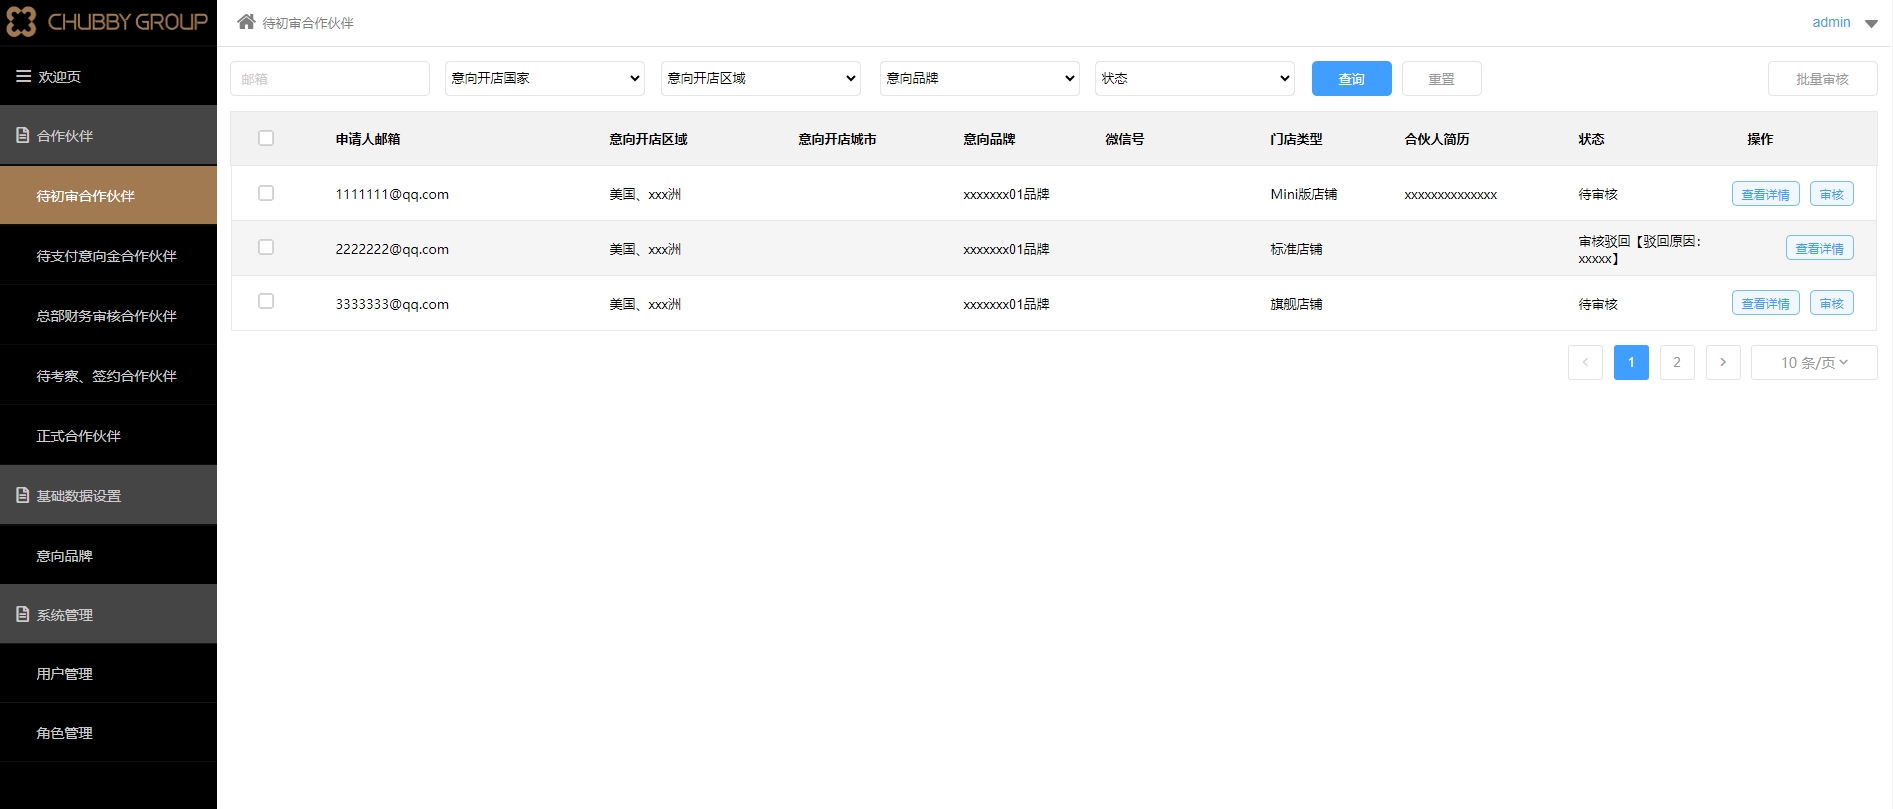
Task: Click the Chubby Group logo
Action: (x=108, y=22)
